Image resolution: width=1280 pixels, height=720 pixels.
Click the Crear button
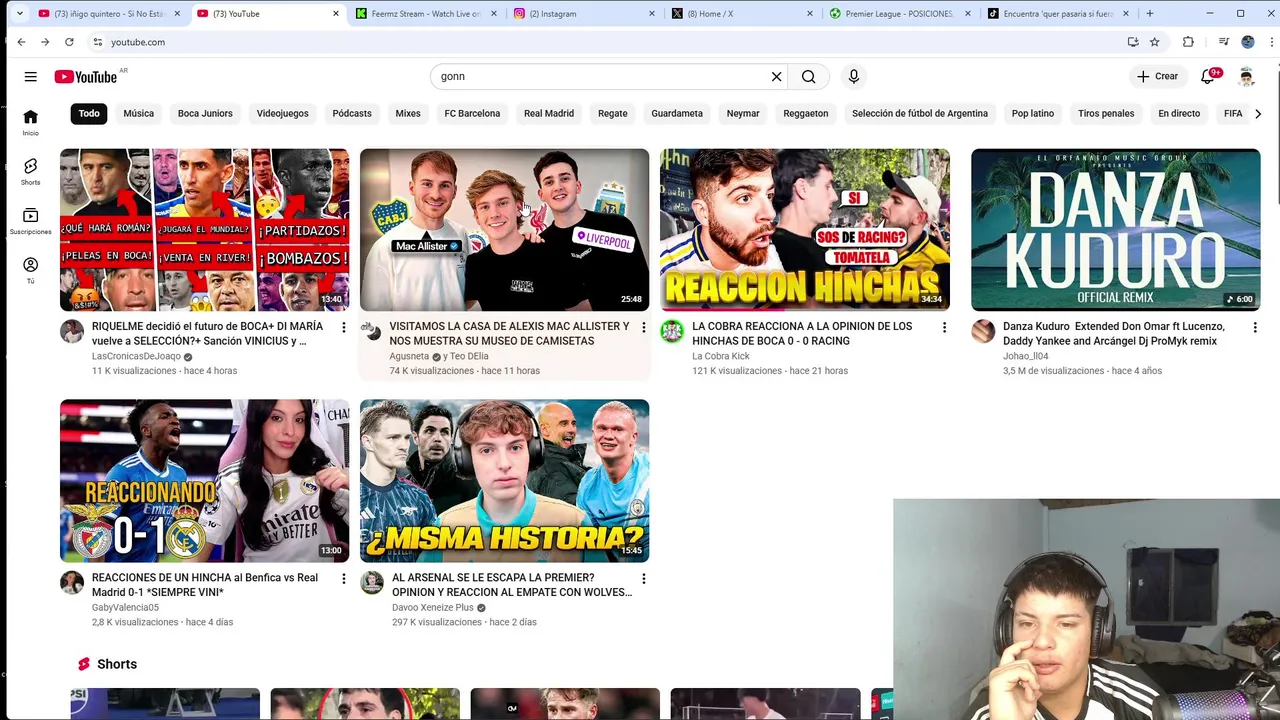[1158, 76]
